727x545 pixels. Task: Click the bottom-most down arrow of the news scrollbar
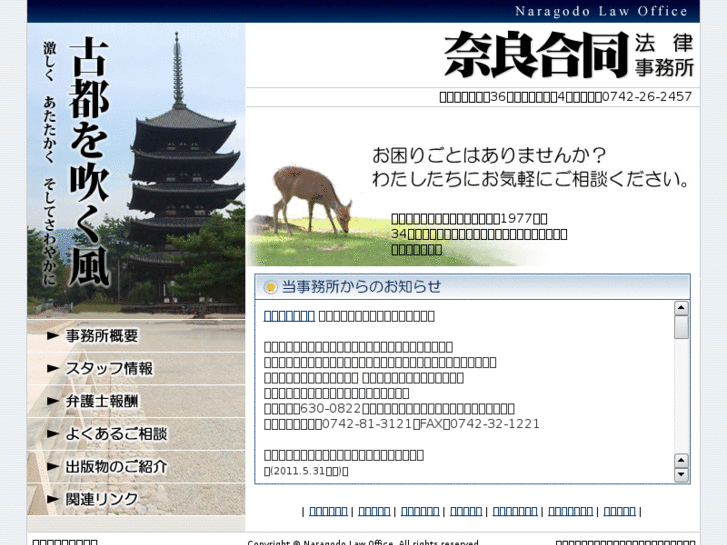pos(681,474)
